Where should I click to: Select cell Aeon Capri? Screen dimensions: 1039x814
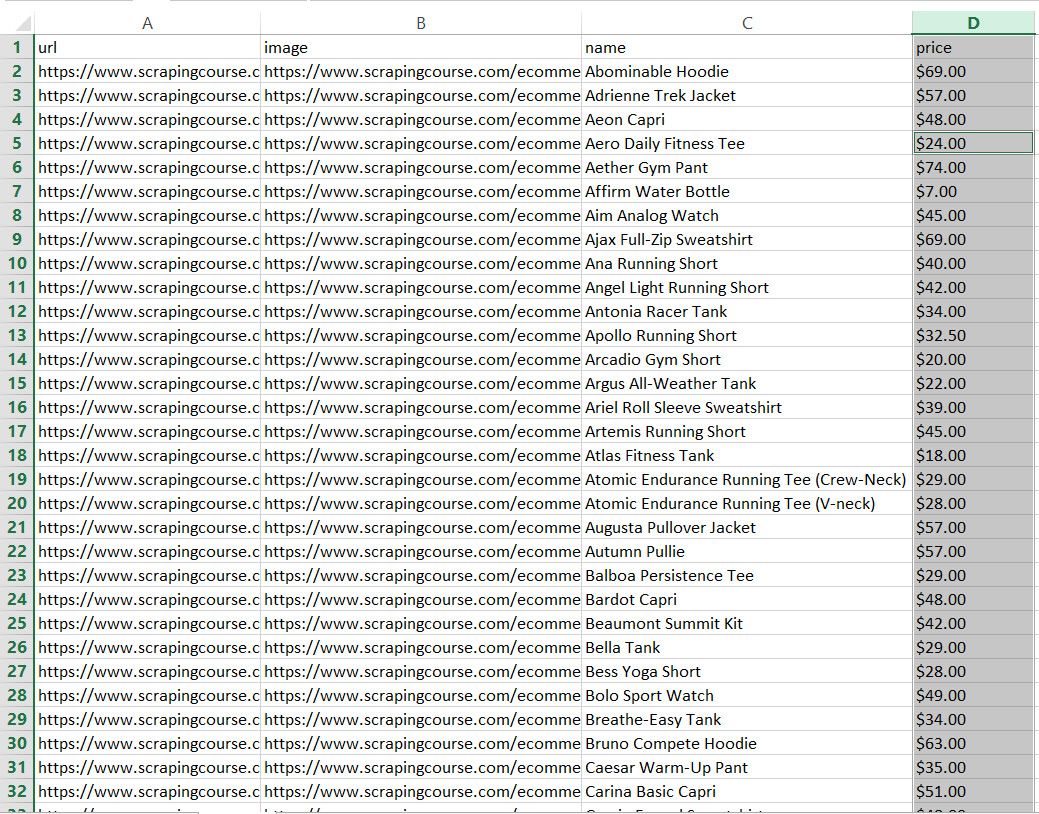747,119
